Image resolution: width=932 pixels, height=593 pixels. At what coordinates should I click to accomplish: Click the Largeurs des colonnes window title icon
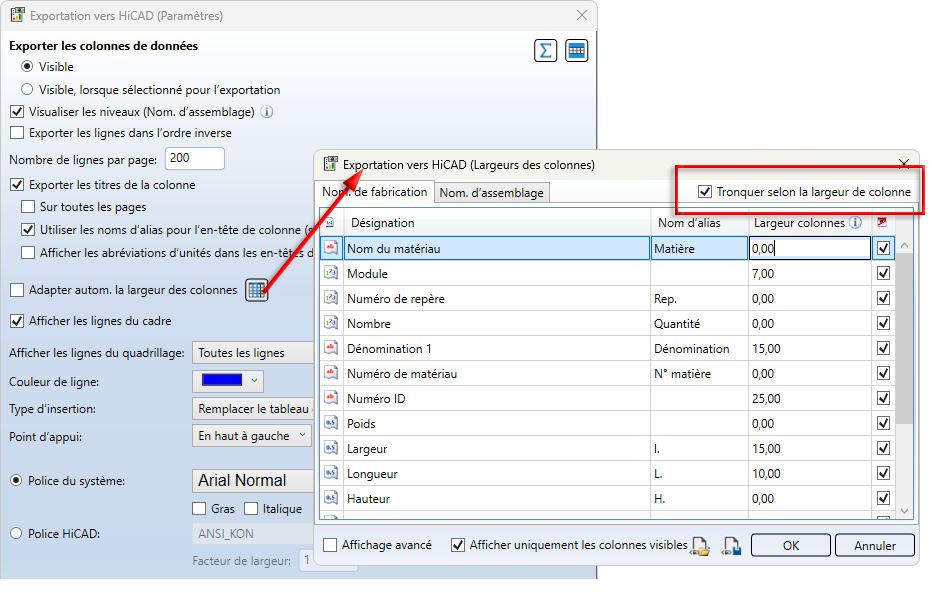[x=330, y=164]
